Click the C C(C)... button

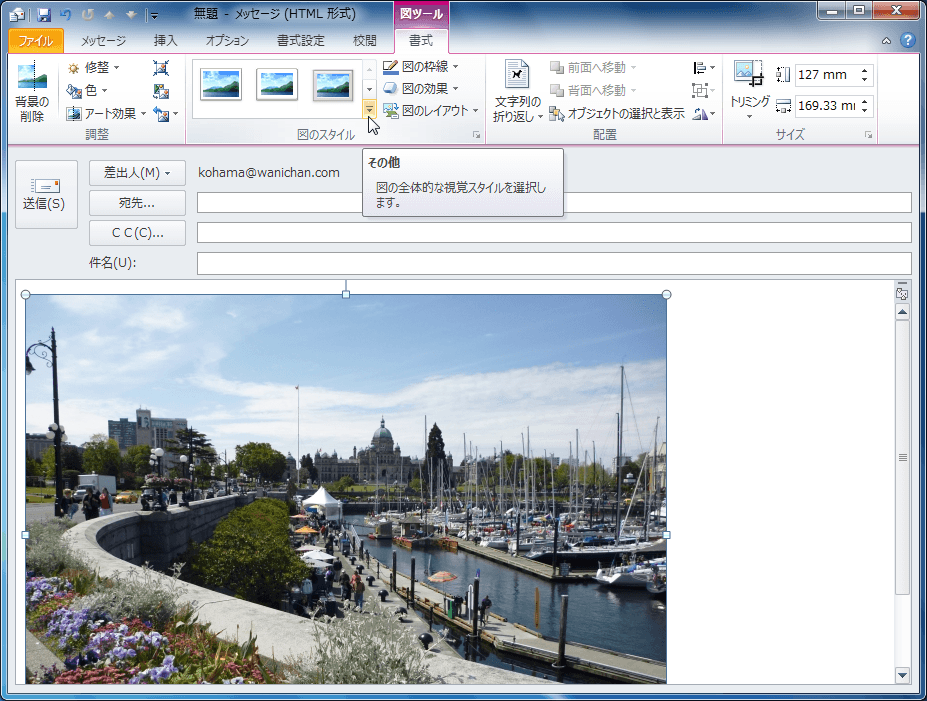137,233
